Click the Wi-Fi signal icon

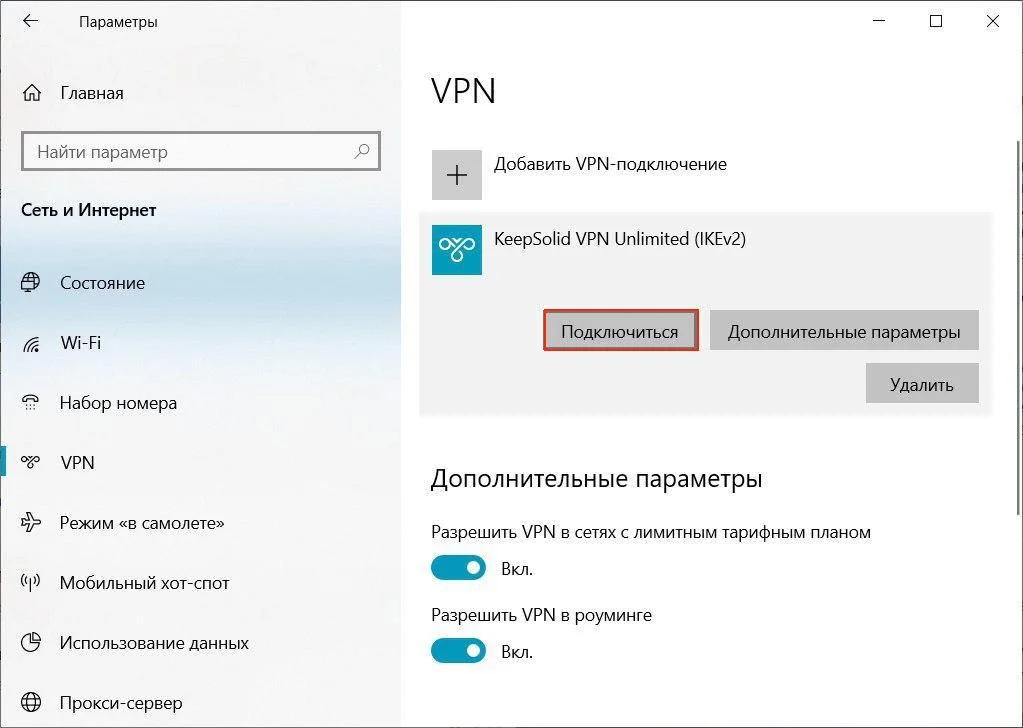click(31, 343)
